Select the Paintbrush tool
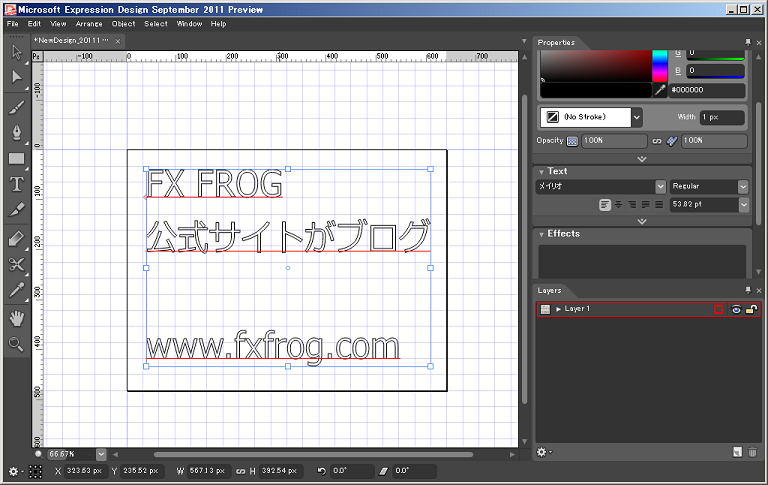Viewport: 768px width, 485px height. 16,105
